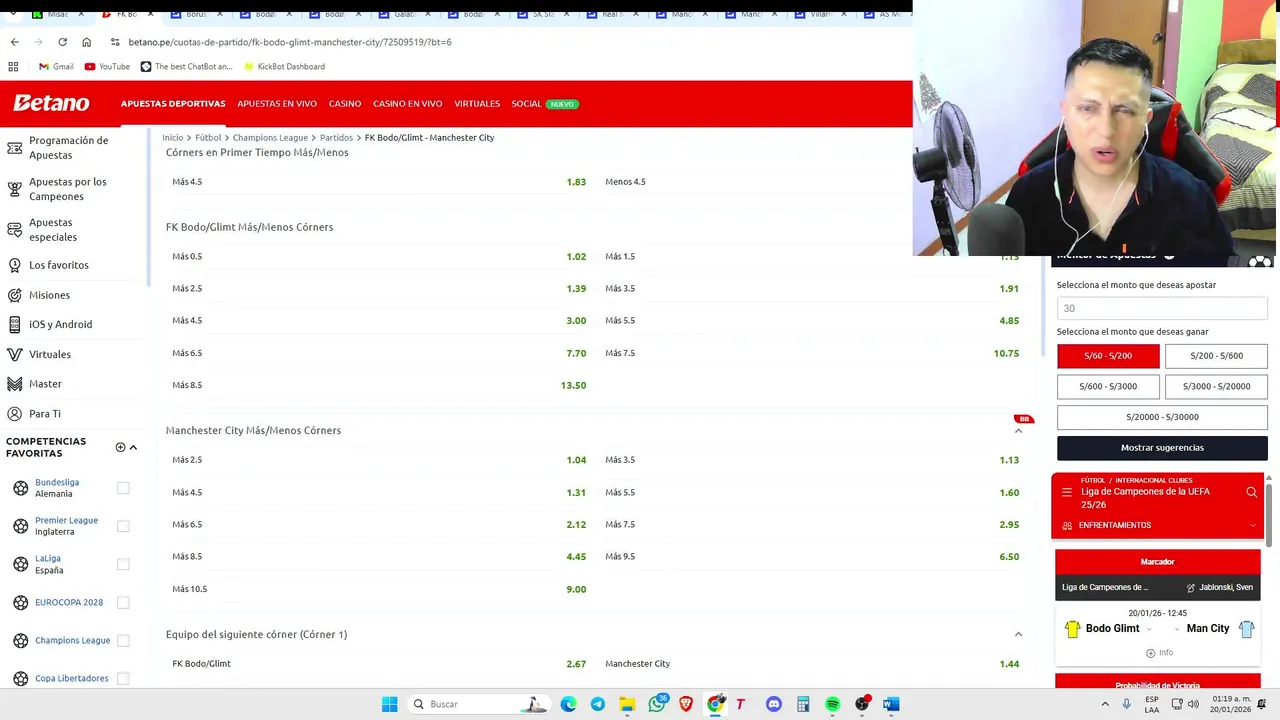Open the Virtuales tab
Image resolution: width=1280 pixels, height=720 pixels.
477,104
